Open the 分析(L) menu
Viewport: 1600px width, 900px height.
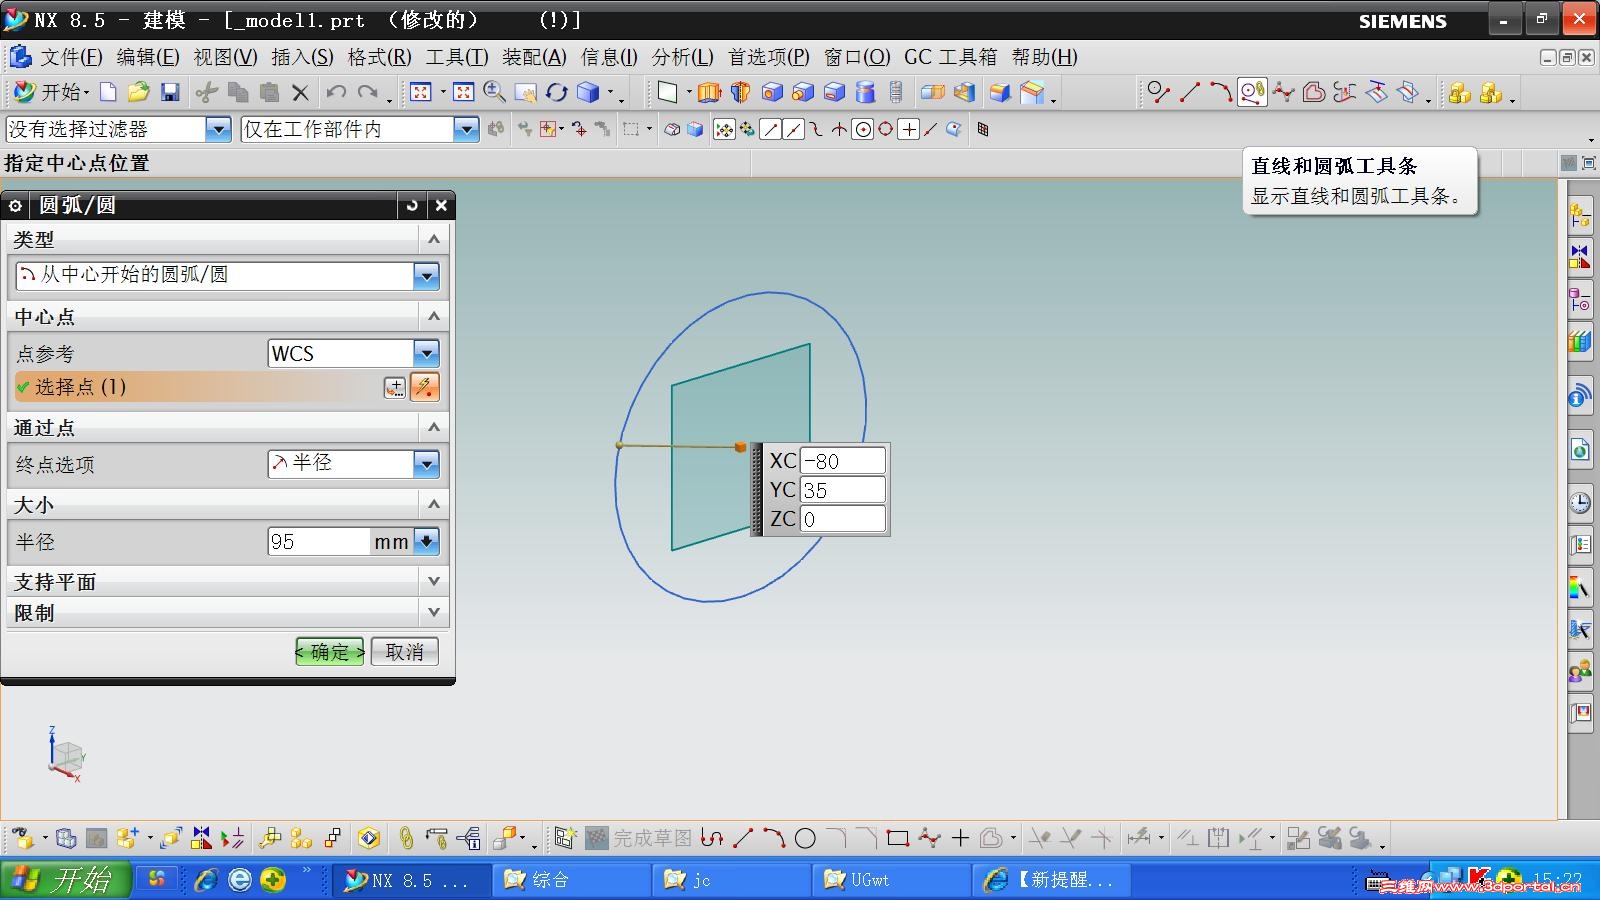pos(682,57)
